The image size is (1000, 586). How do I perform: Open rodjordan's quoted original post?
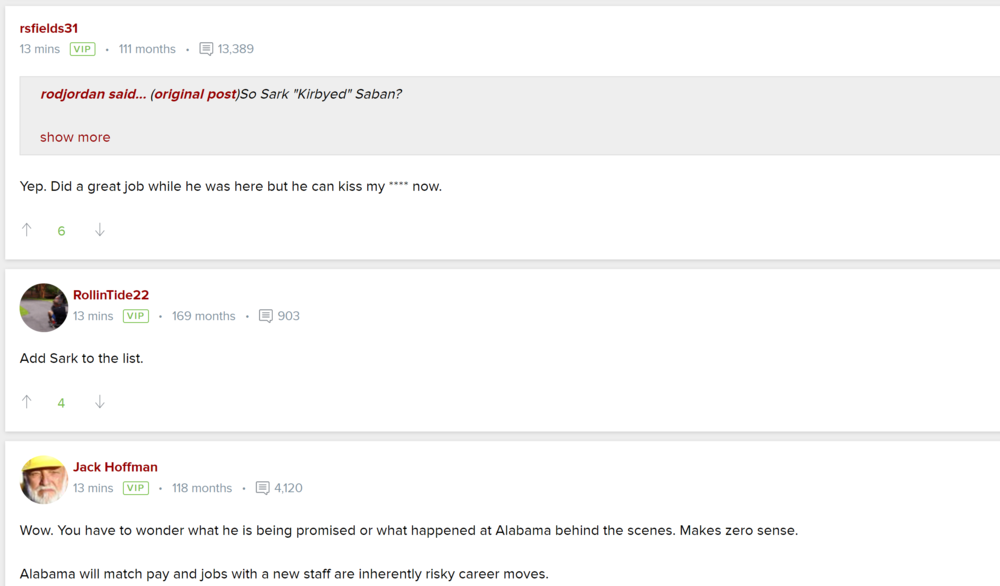click(194, 94)
